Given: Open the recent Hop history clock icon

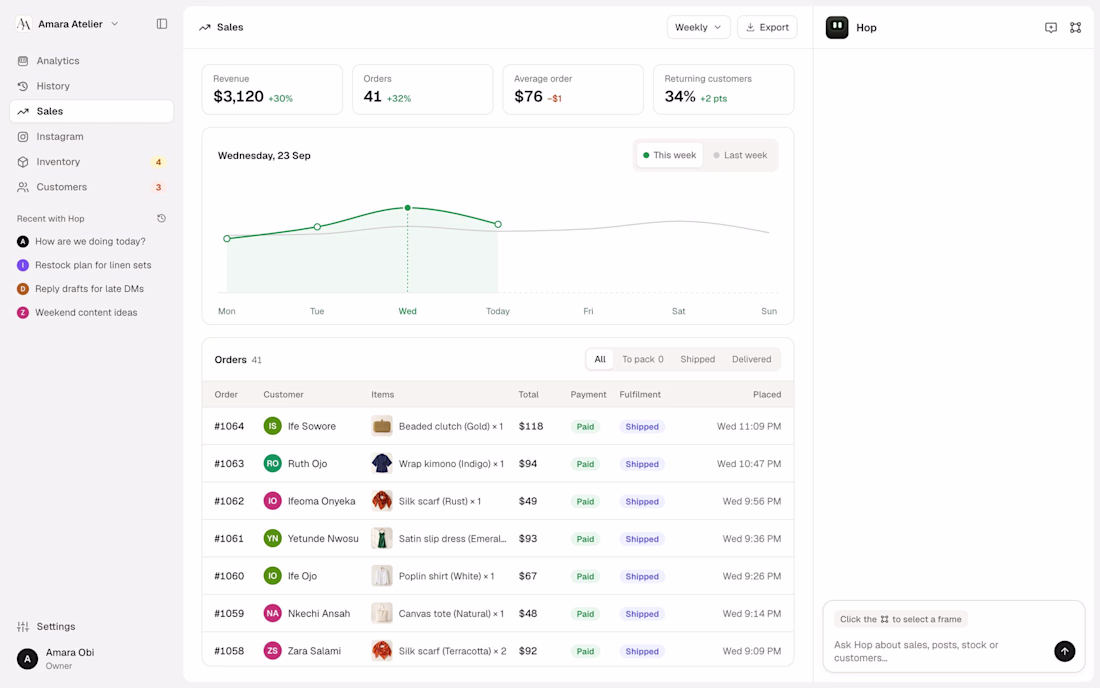Looking at the screenshot, I should tap(161, 218).
